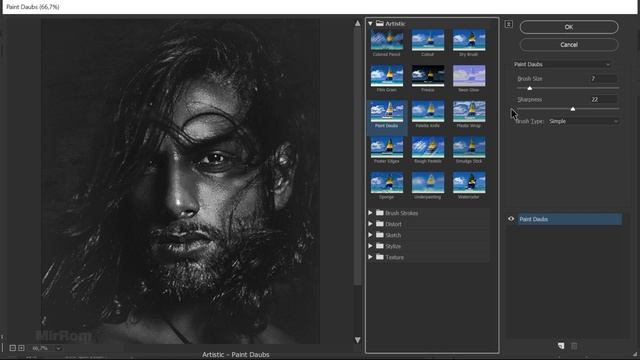Select the Plastic Wrap filter thumbnail

tap(469, 111)
